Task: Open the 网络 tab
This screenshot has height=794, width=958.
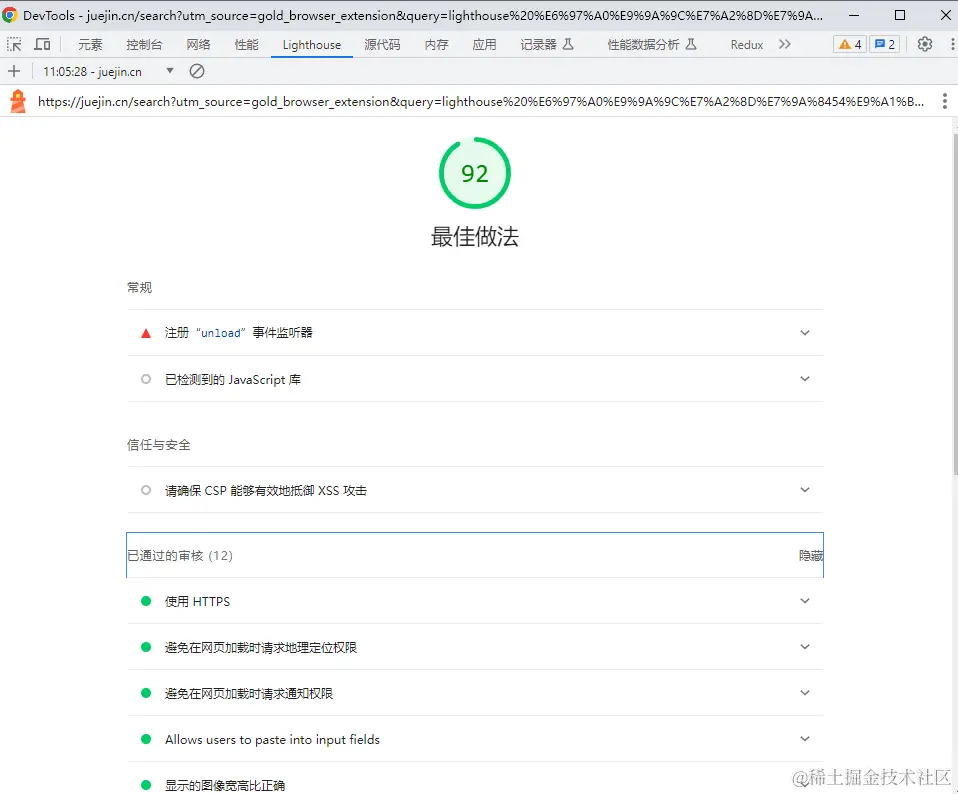Action: pyautogui.click(x=199, y=45)
